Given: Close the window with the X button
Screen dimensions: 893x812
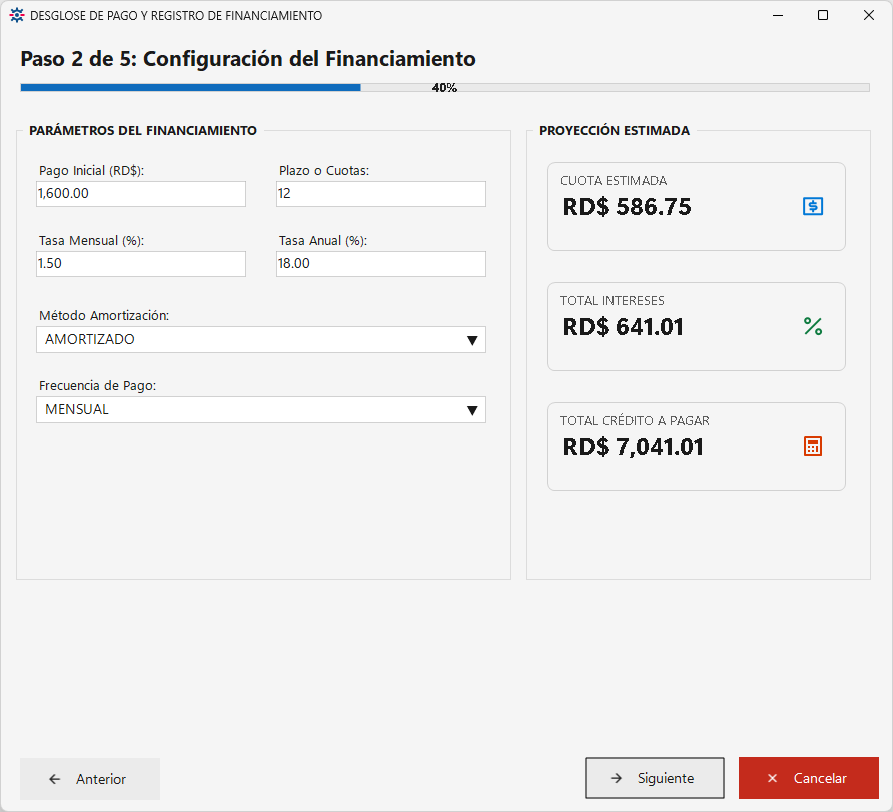Looking at the screenshot, I should (x=869, y=15).
